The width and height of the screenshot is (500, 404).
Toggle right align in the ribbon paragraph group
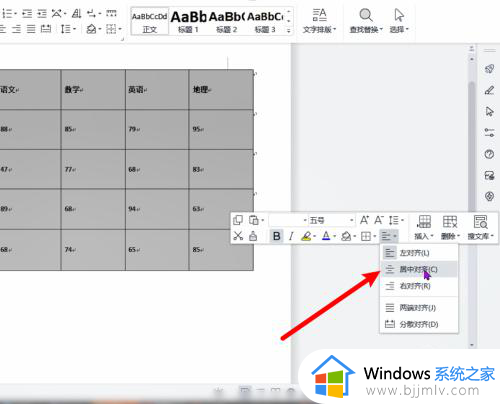[16, 29]
